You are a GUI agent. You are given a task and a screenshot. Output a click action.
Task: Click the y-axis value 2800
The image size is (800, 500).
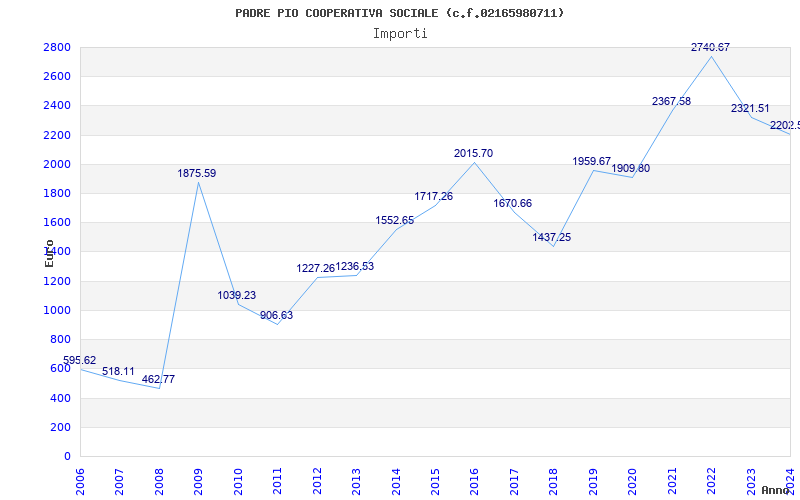point(57,47)
